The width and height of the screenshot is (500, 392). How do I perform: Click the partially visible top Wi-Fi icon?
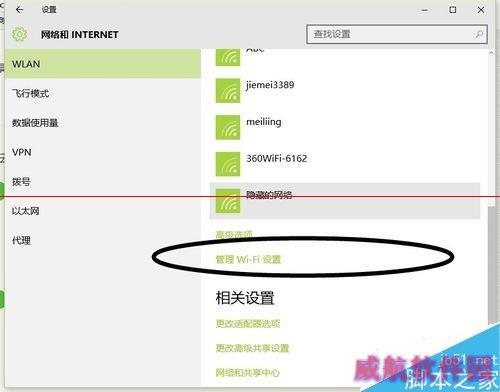pos(228,57)
